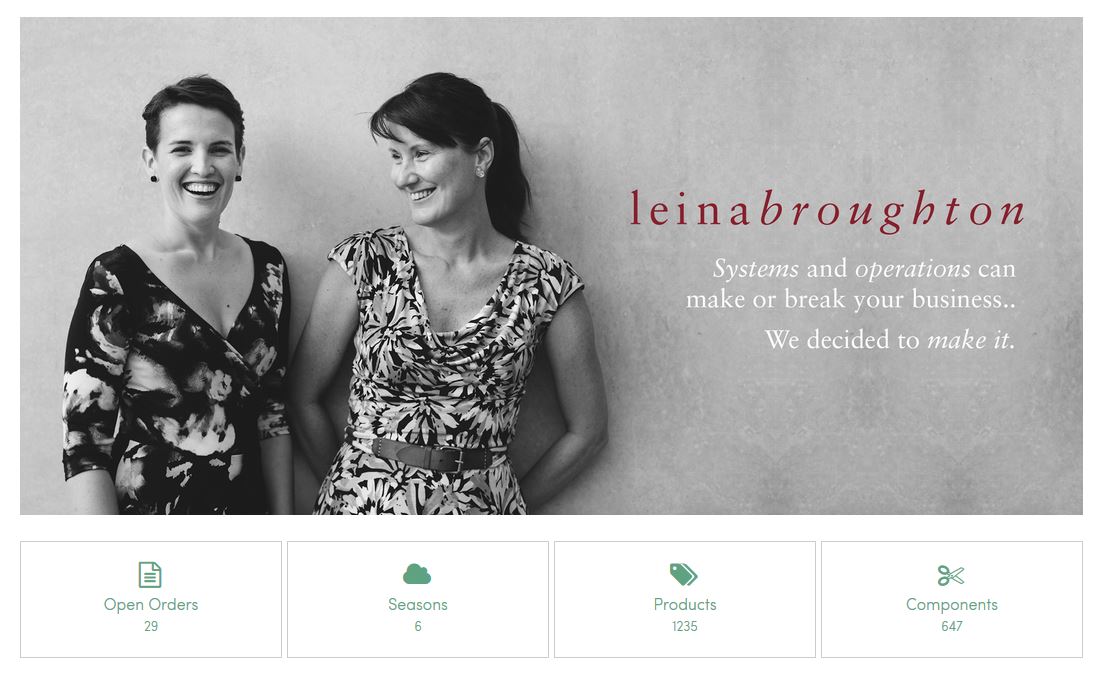
Task: Go to the Components label link
Action: click(951, 604)
